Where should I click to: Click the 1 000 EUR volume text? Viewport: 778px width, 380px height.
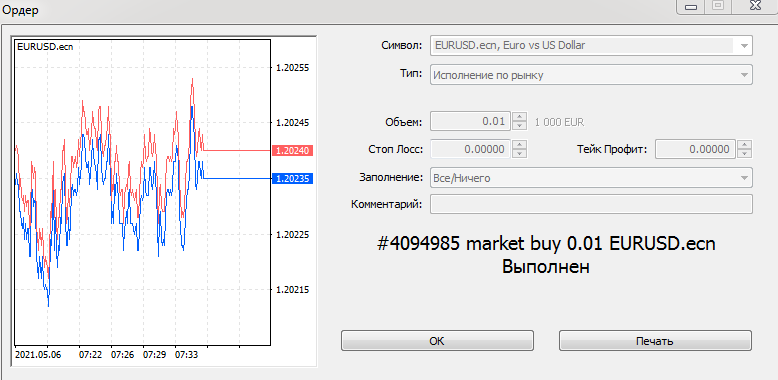tap(559, 122)
